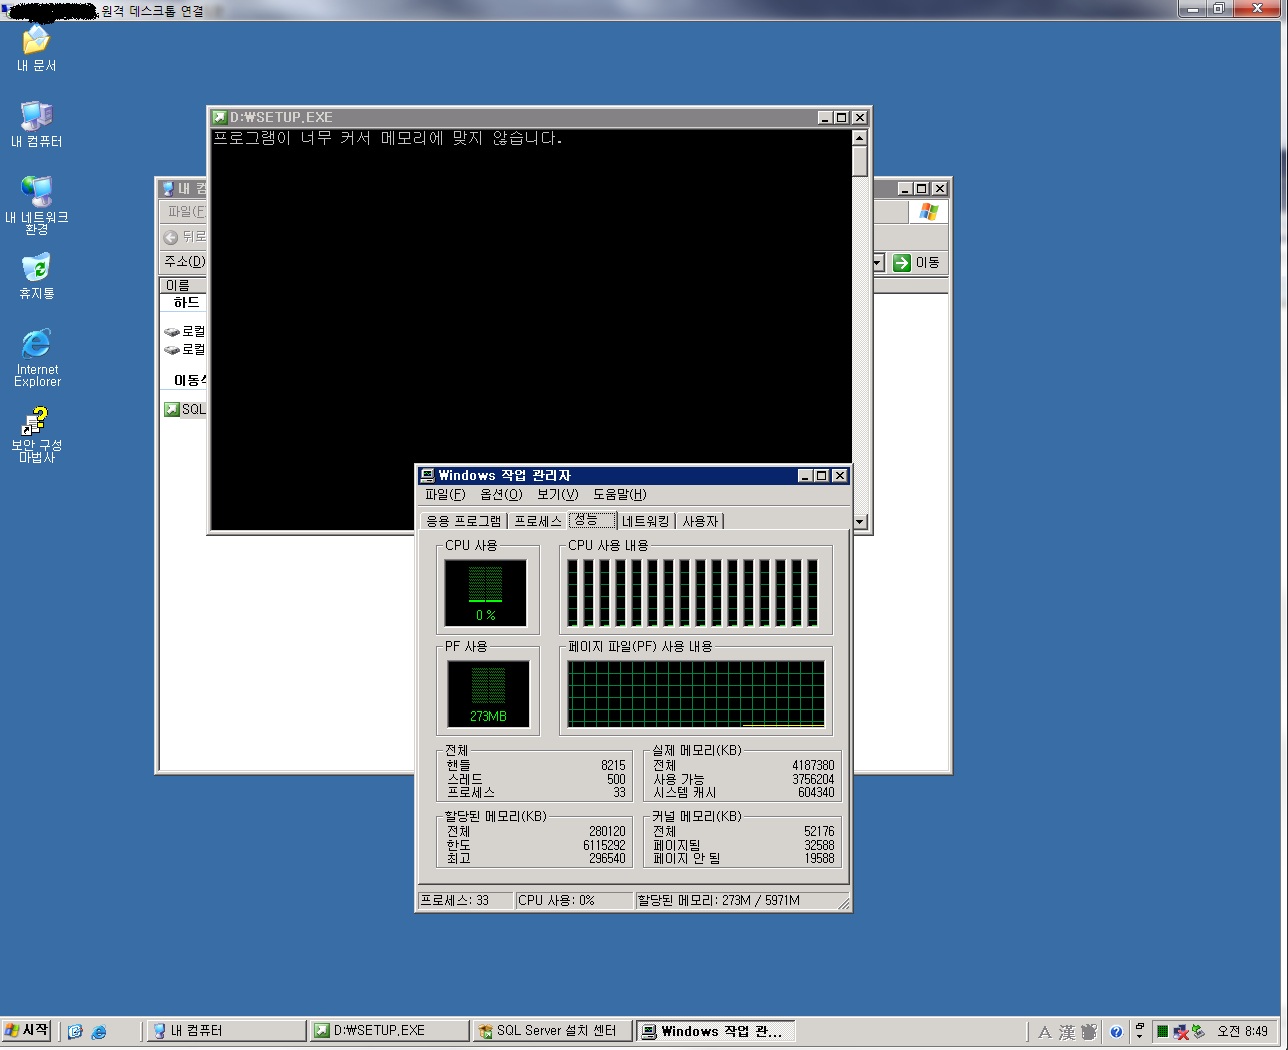Click the CPU 사용 gauge showing 0 %

point(485,593)
